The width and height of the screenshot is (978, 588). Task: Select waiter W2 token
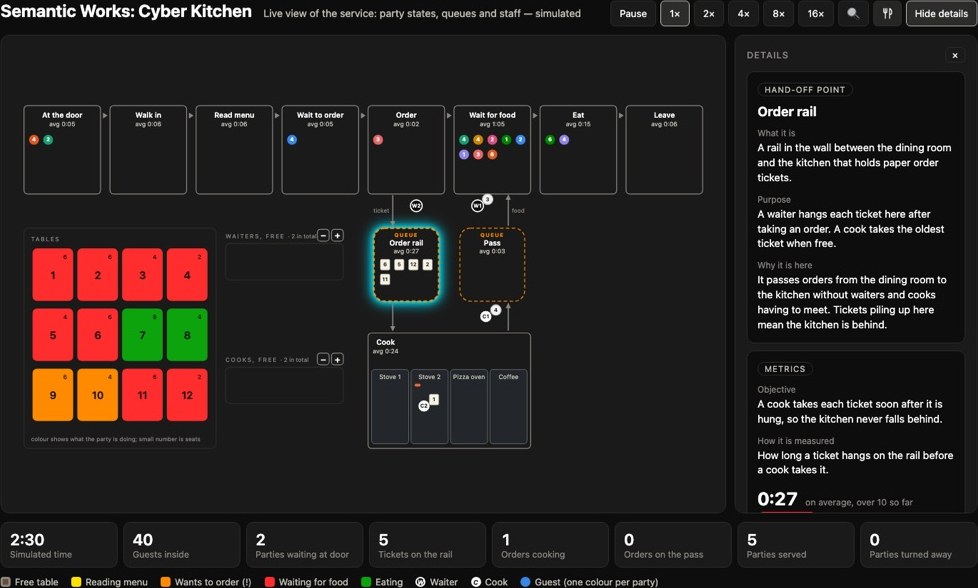click(416, 206)
